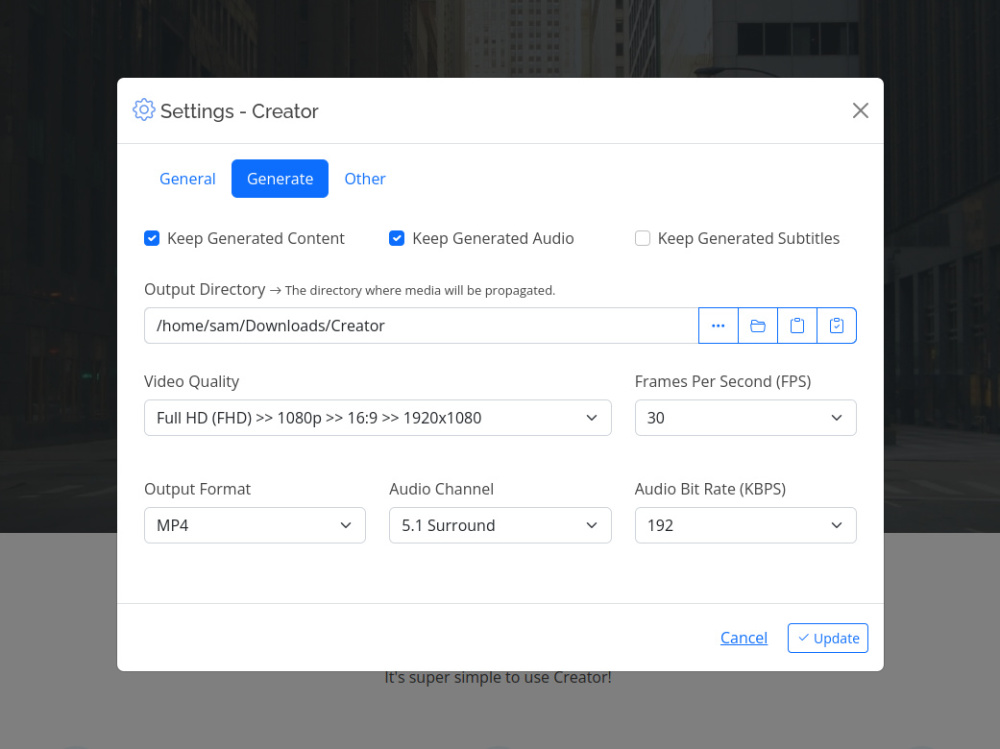Image resolution: width=1000 pixels, height=749 pixels.
Task: Click the clipboard-with-checkmark icon button
Action: [837, 325]
